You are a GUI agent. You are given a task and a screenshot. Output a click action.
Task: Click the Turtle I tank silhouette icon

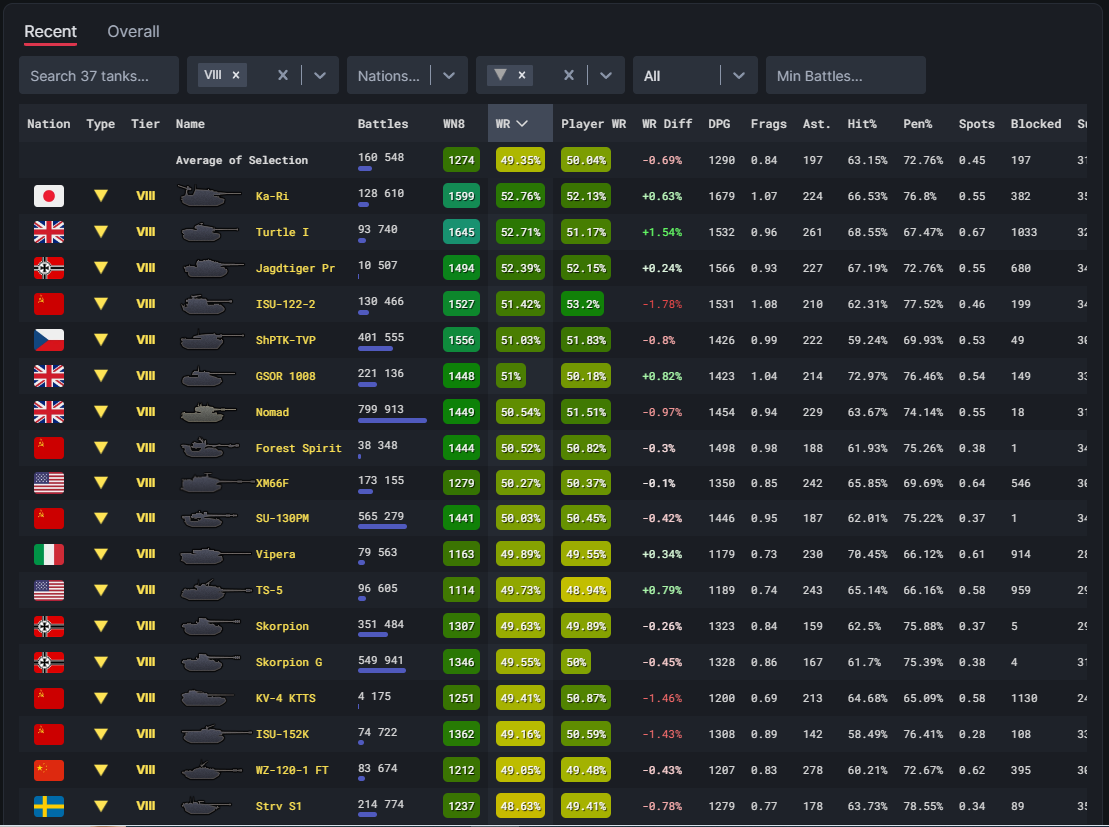click(x=212, y=232)
